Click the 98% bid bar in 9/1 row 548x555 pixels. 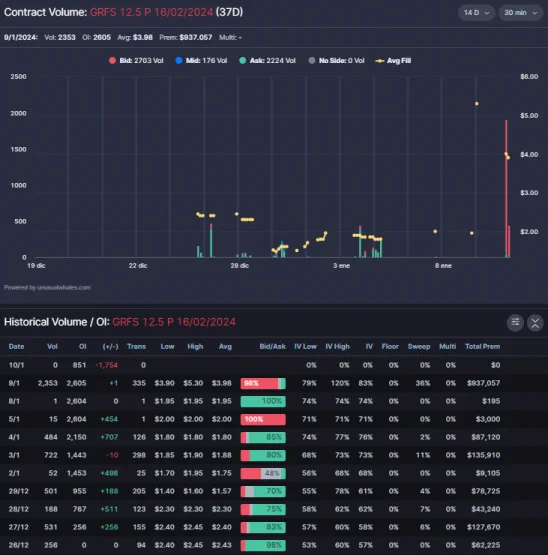(263, 383)
